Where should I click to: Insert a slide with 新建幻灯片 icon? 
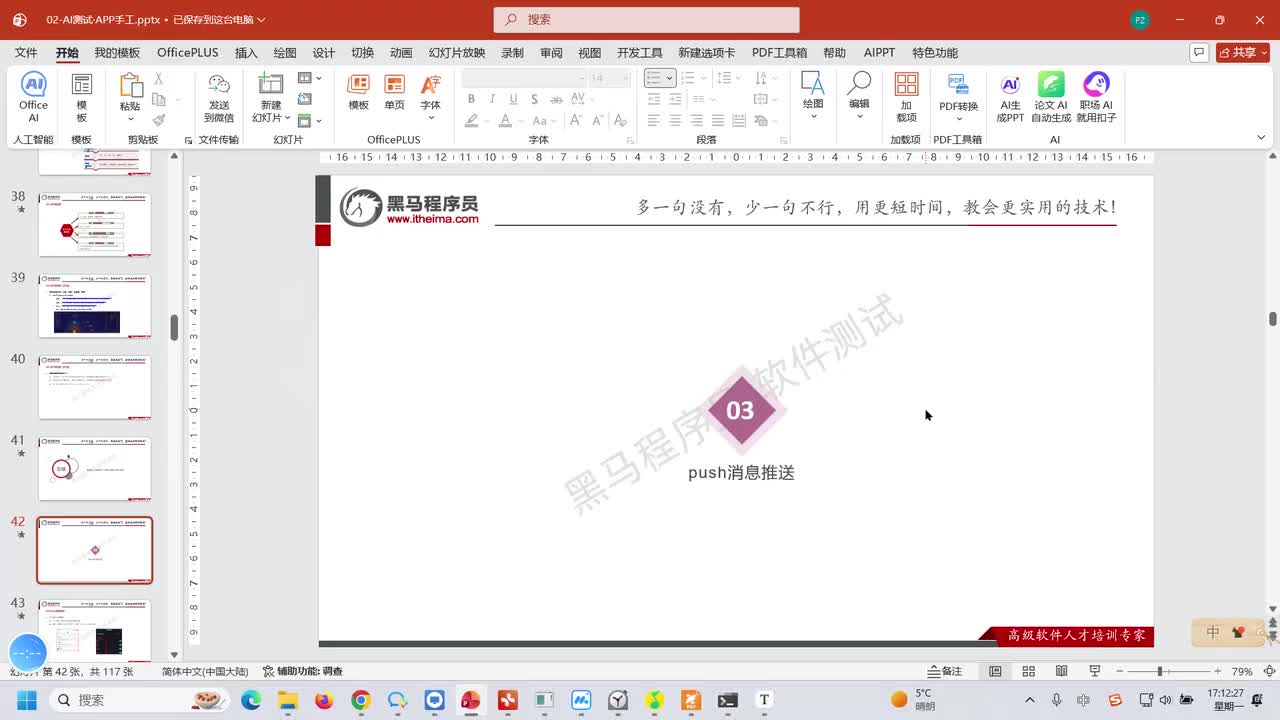[x=271, y=85]
